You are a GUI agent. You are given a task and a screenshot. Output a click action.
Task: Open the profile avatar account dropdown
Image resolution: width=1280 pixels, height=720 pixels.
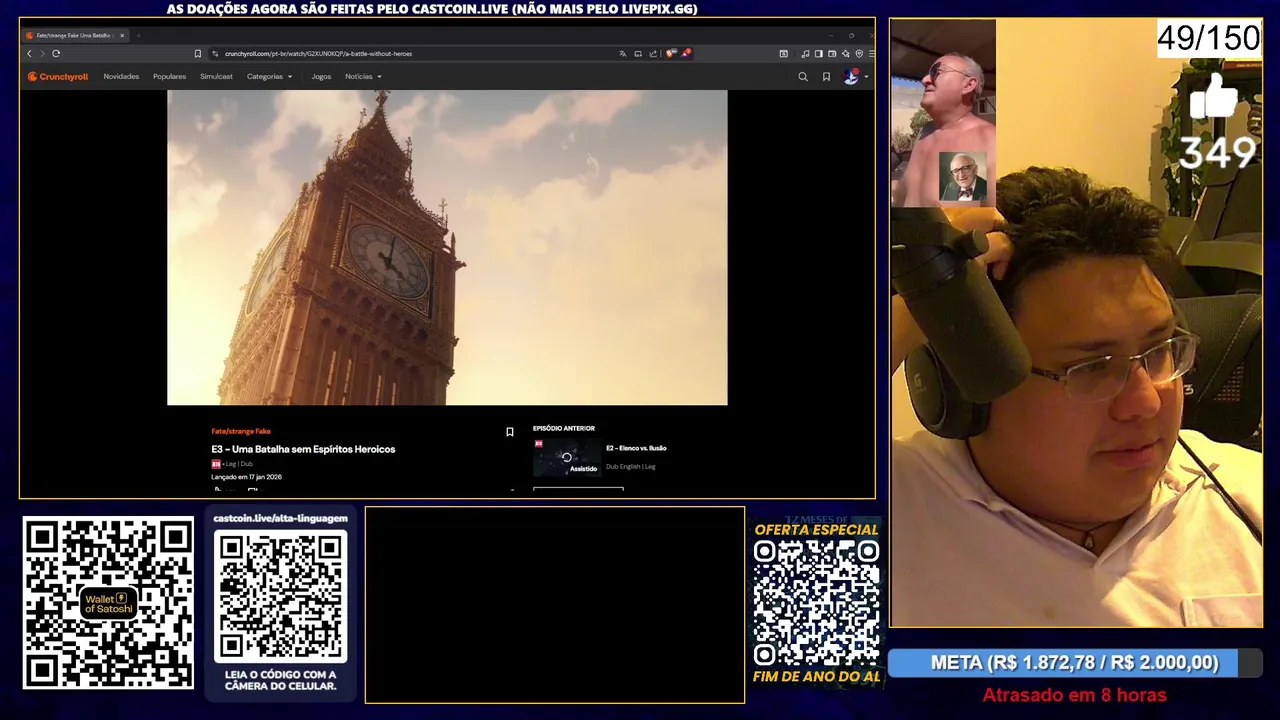tap(855, 76)
